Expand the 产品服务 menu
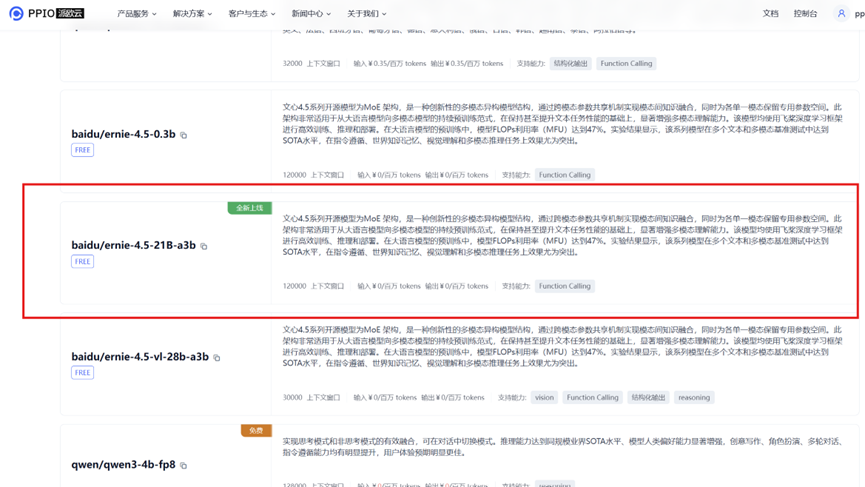The image size is (865, 487). (x=136, y=14)
